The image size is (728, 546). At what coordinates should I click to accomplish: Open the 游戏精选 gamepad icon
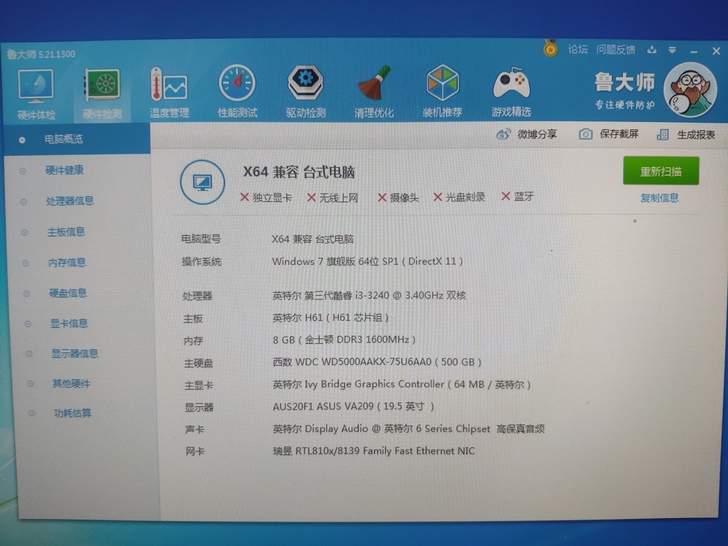point(511,91)
